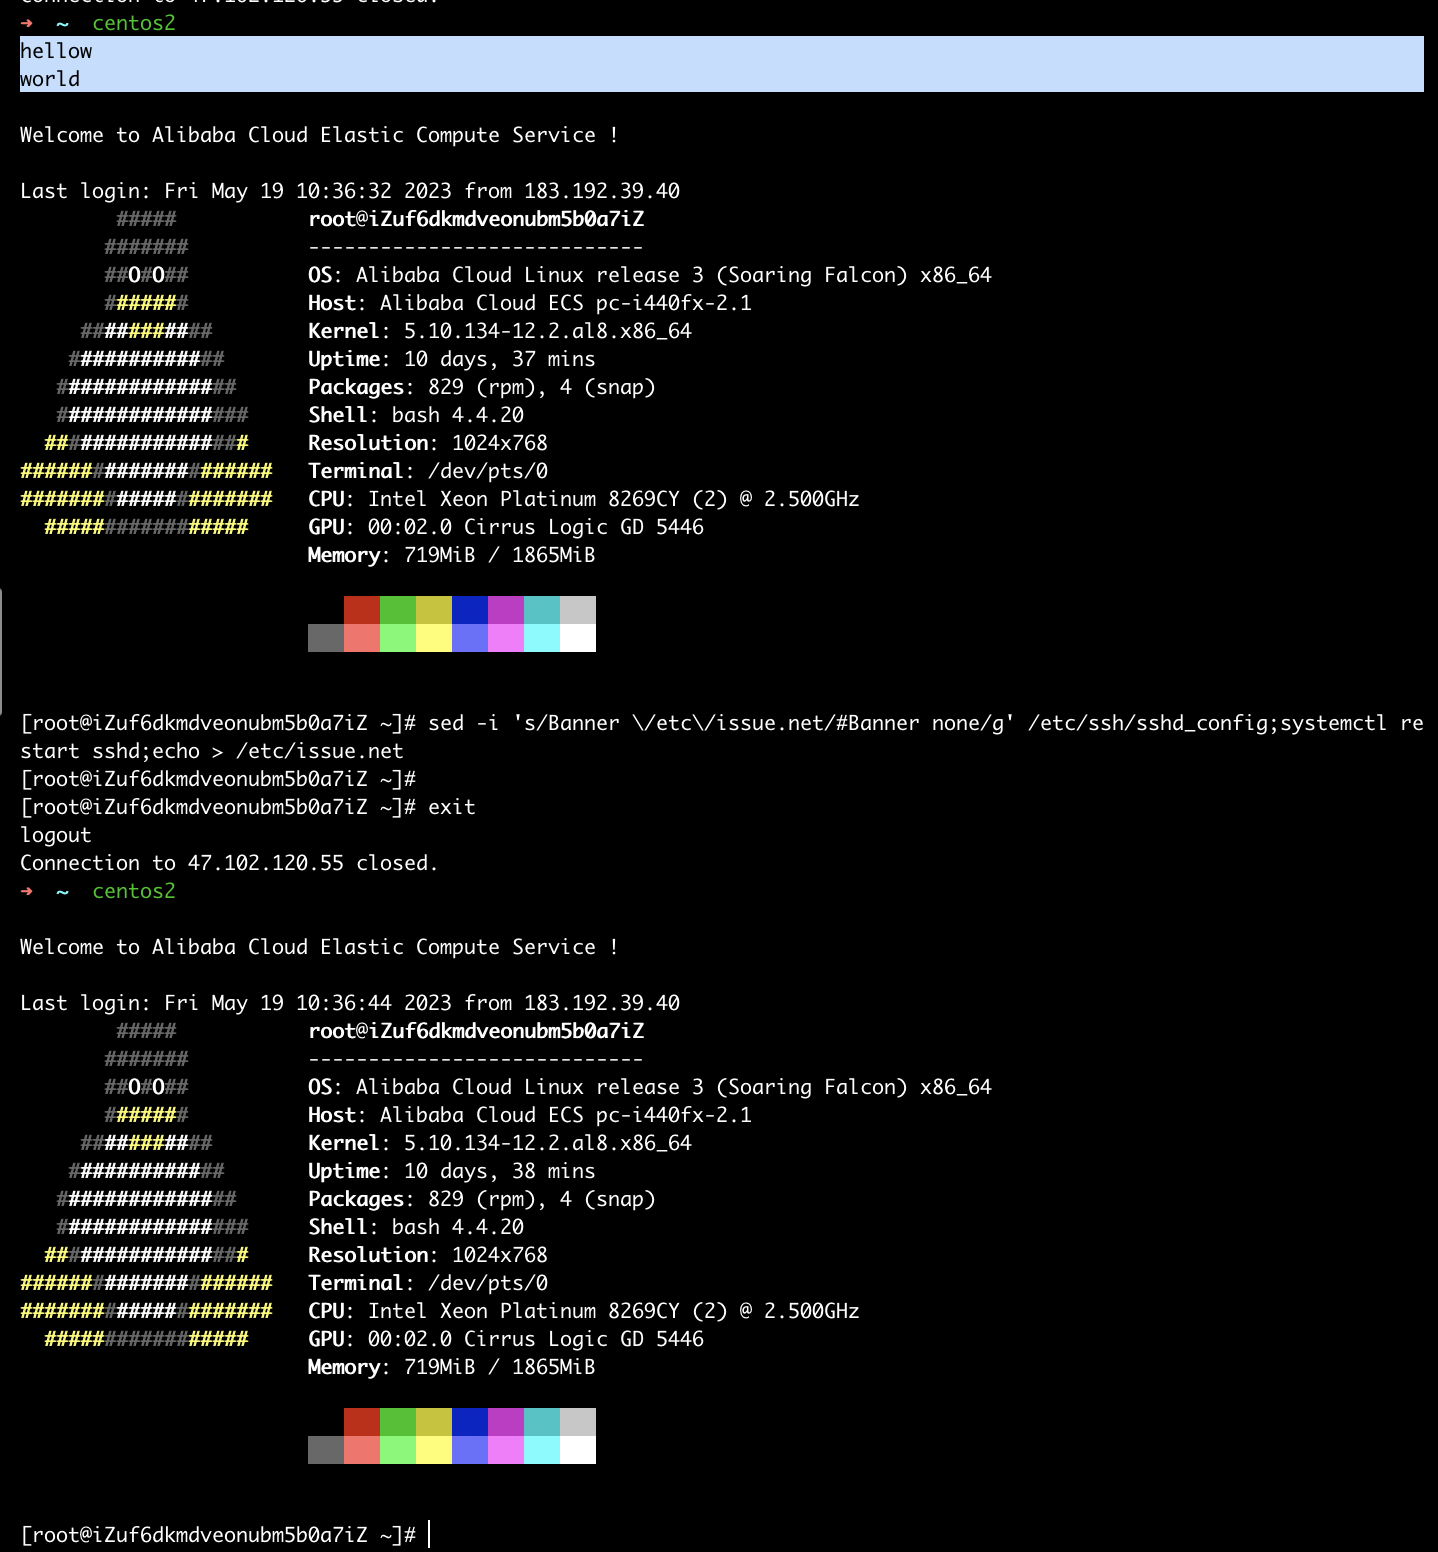Click the "logout" output line
The height and width of the screenshot is (1552, 1438).
[56, 835]
